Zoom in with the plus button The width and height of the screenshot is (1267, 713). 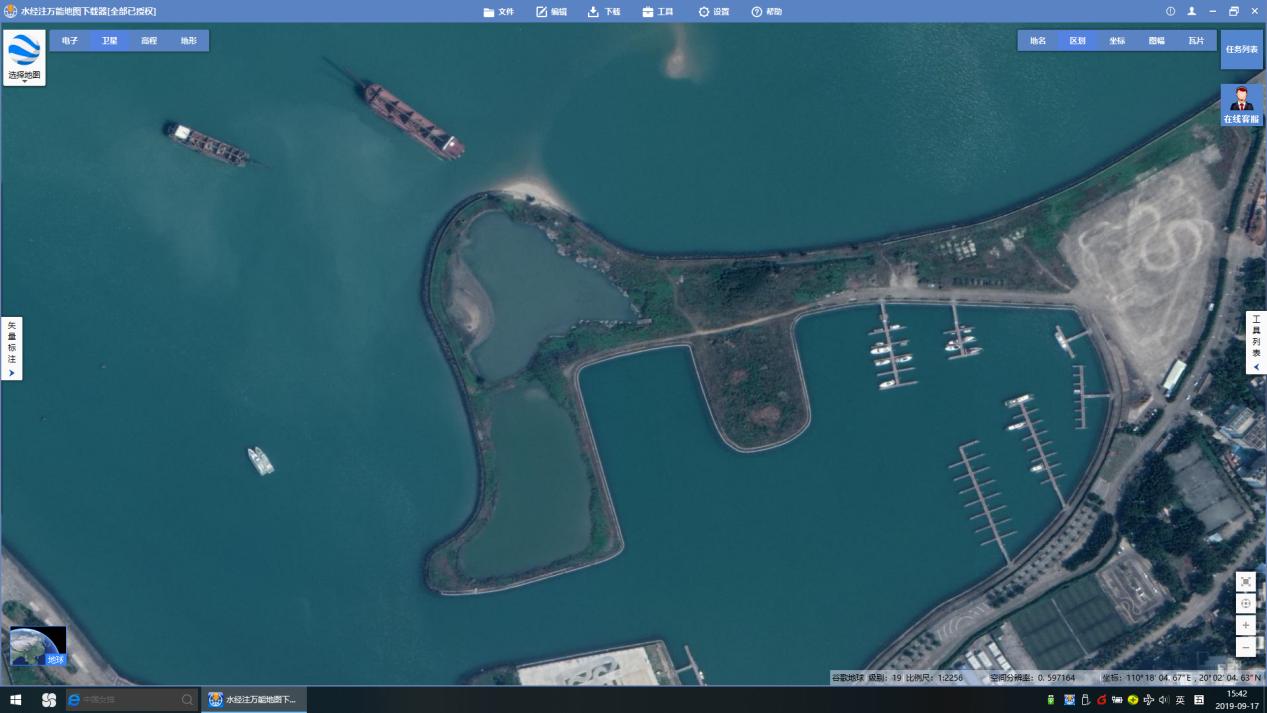[1245, 626]
